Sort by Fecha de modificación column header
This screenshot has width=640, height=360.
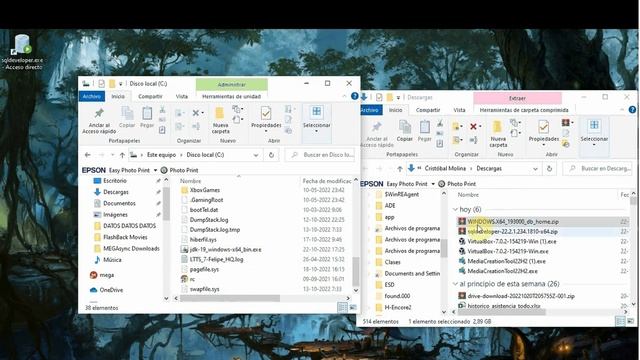(x=327, y=181)
